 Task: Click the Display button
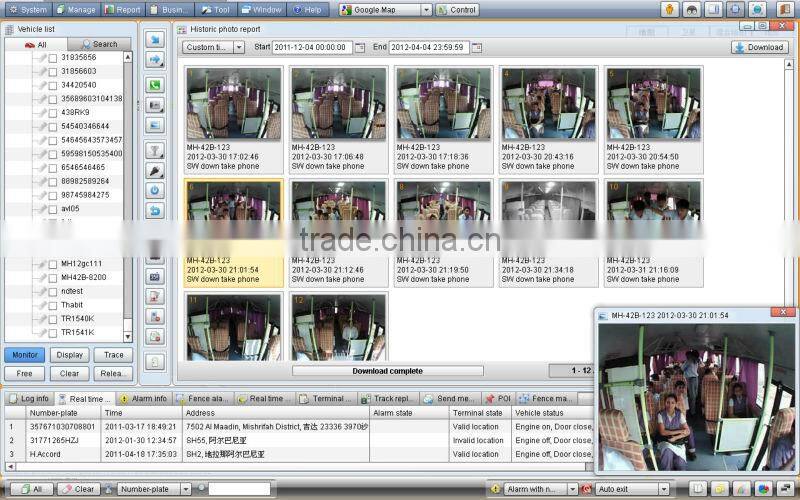point(69,355)
